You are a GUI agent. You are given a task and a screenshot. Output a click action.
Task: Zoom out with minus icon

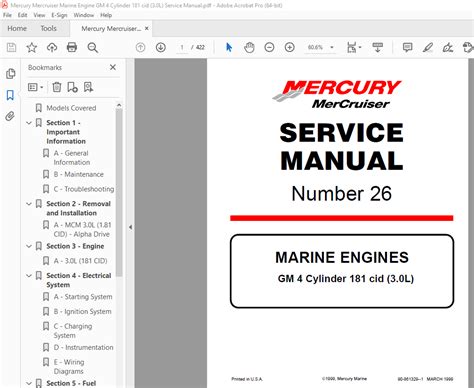click(x=269, y=47)
